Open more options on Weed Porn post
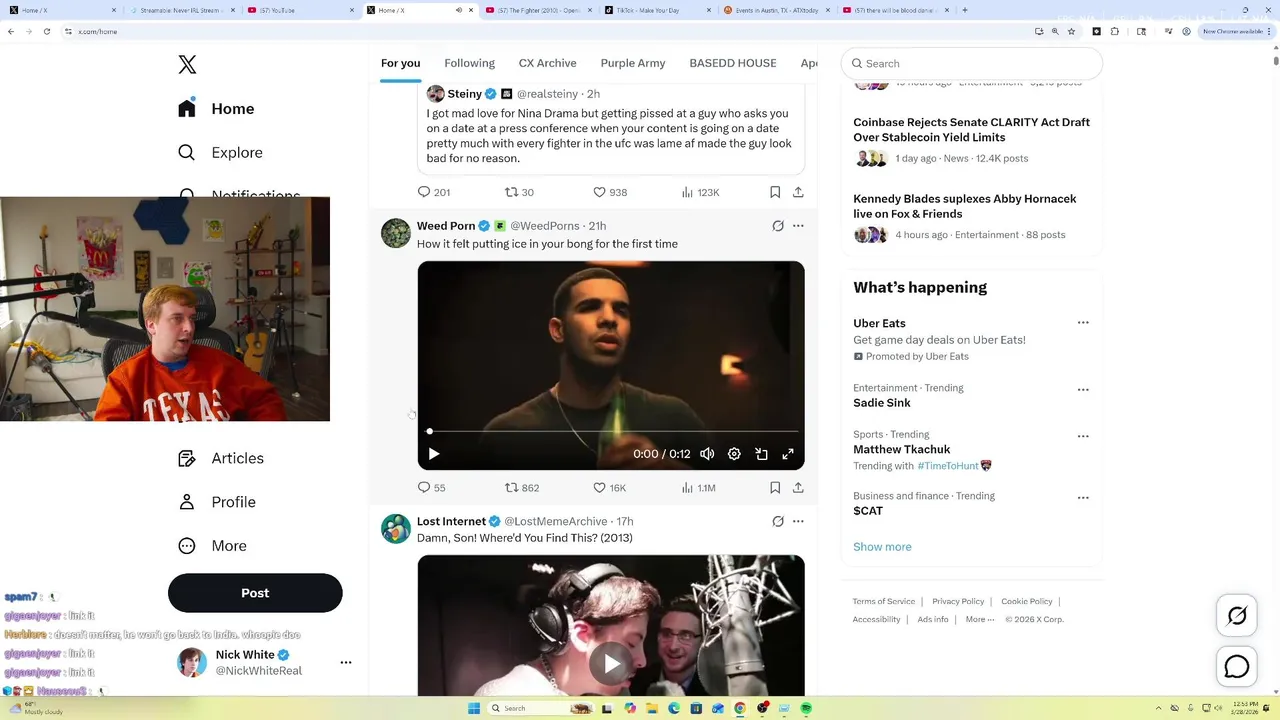The width and height of the screenshot is (1280, 720). click(x=798, y=226)
